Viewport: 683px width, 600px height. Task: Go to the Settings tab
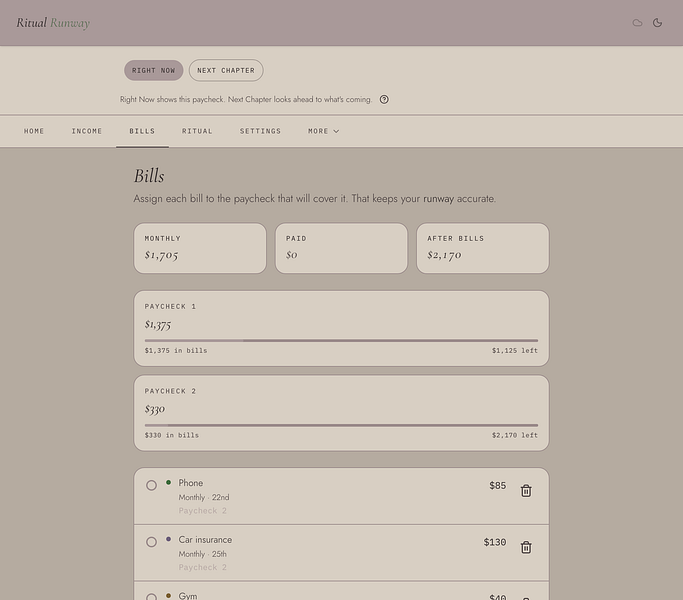tap(260, 131)
